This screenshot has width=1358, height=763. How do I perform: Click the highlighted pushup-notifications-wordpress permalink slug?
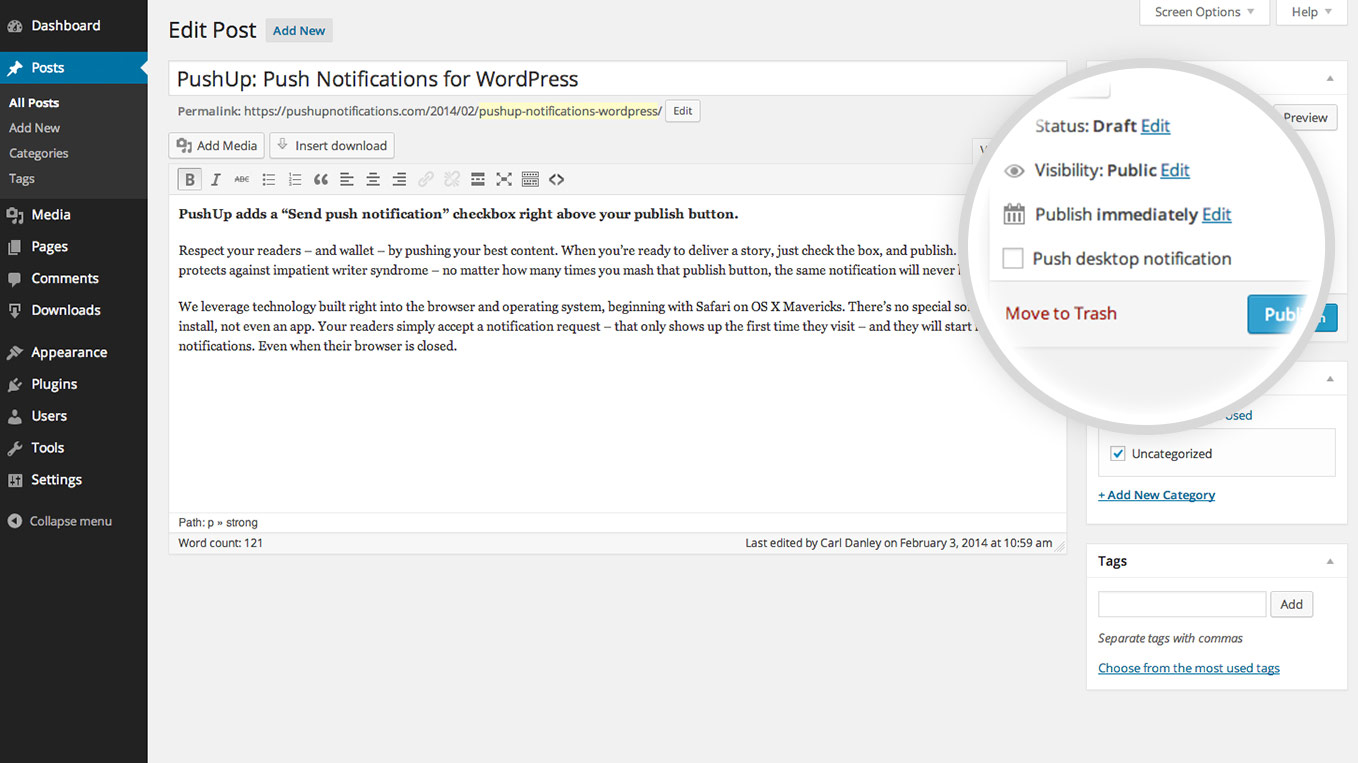point(568,111)
